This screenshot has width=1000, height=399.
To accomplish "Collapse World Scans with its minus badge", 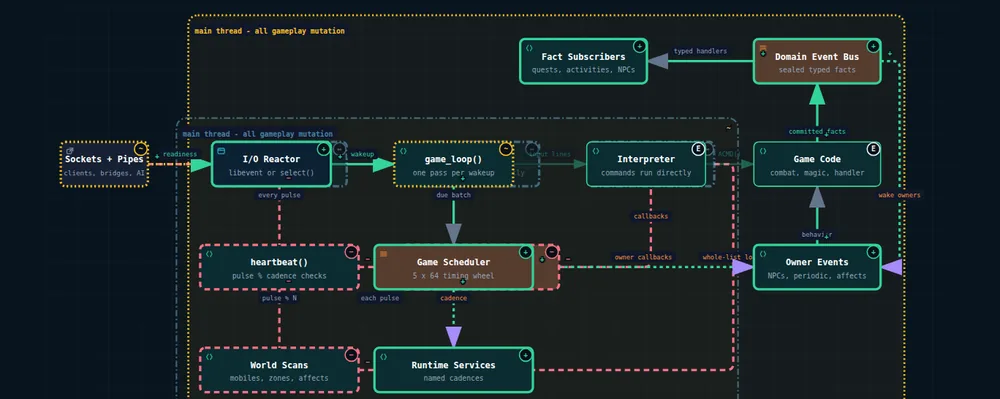I will (x=351, y=355).
